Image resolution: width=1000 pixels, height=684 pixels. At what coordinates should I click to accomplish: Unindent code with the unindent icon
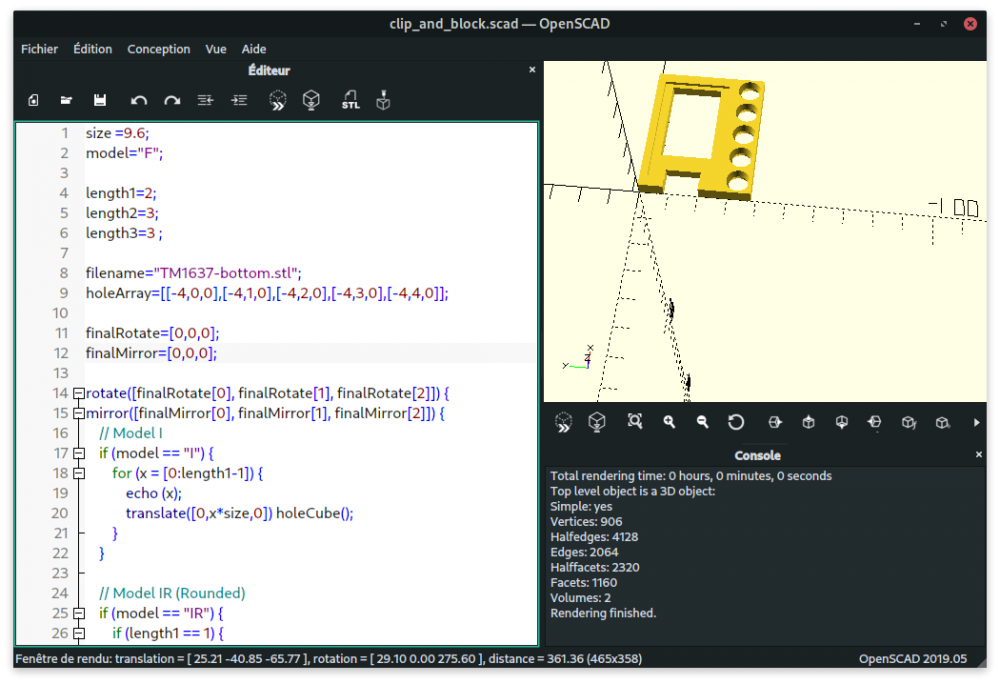(x=205, y=100)
